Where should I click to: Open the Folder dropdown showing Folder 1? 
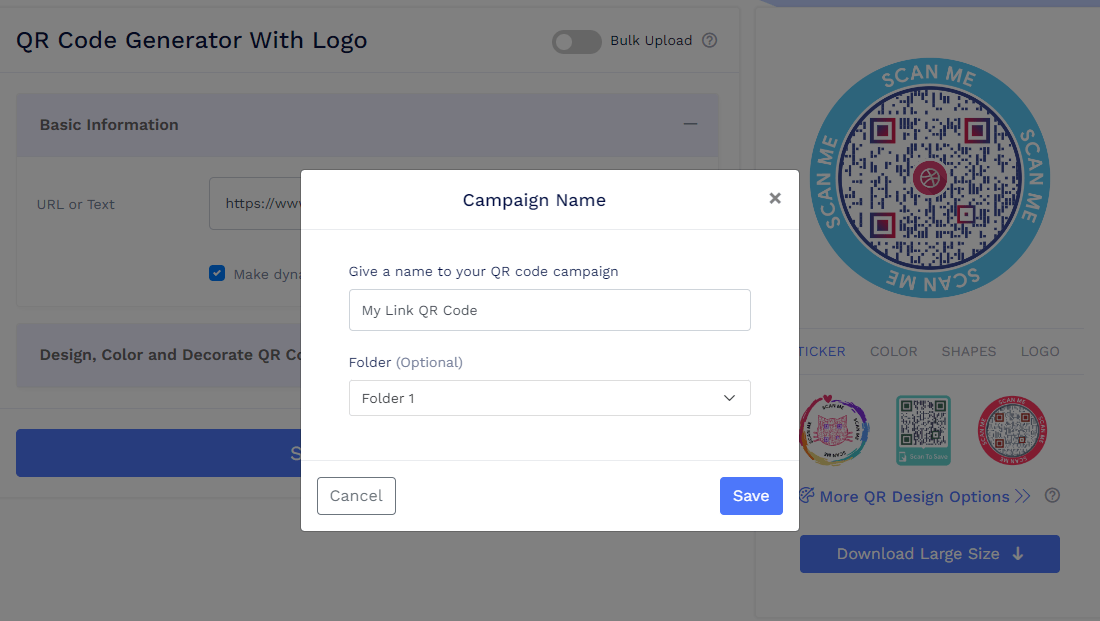(549, 398)
